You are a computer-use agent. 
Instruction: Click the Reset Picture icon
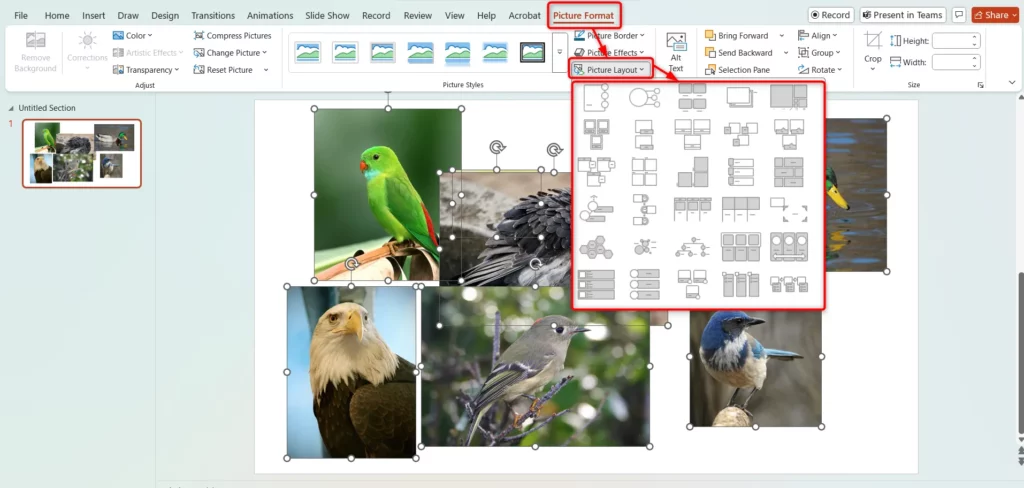click(x=198, y=70)
